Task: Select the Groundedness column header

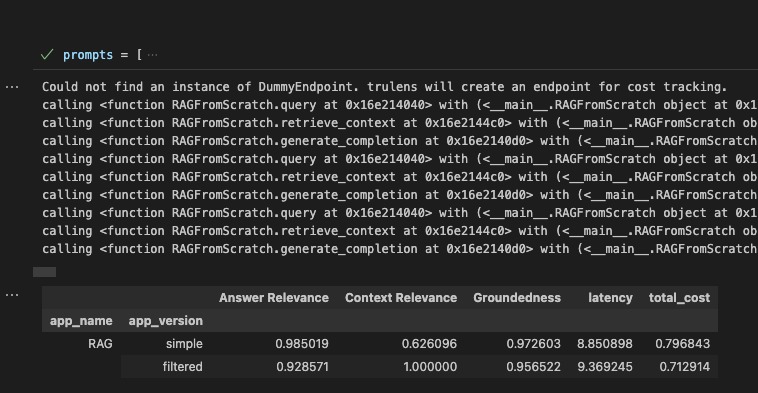Action: pos(517,298)
